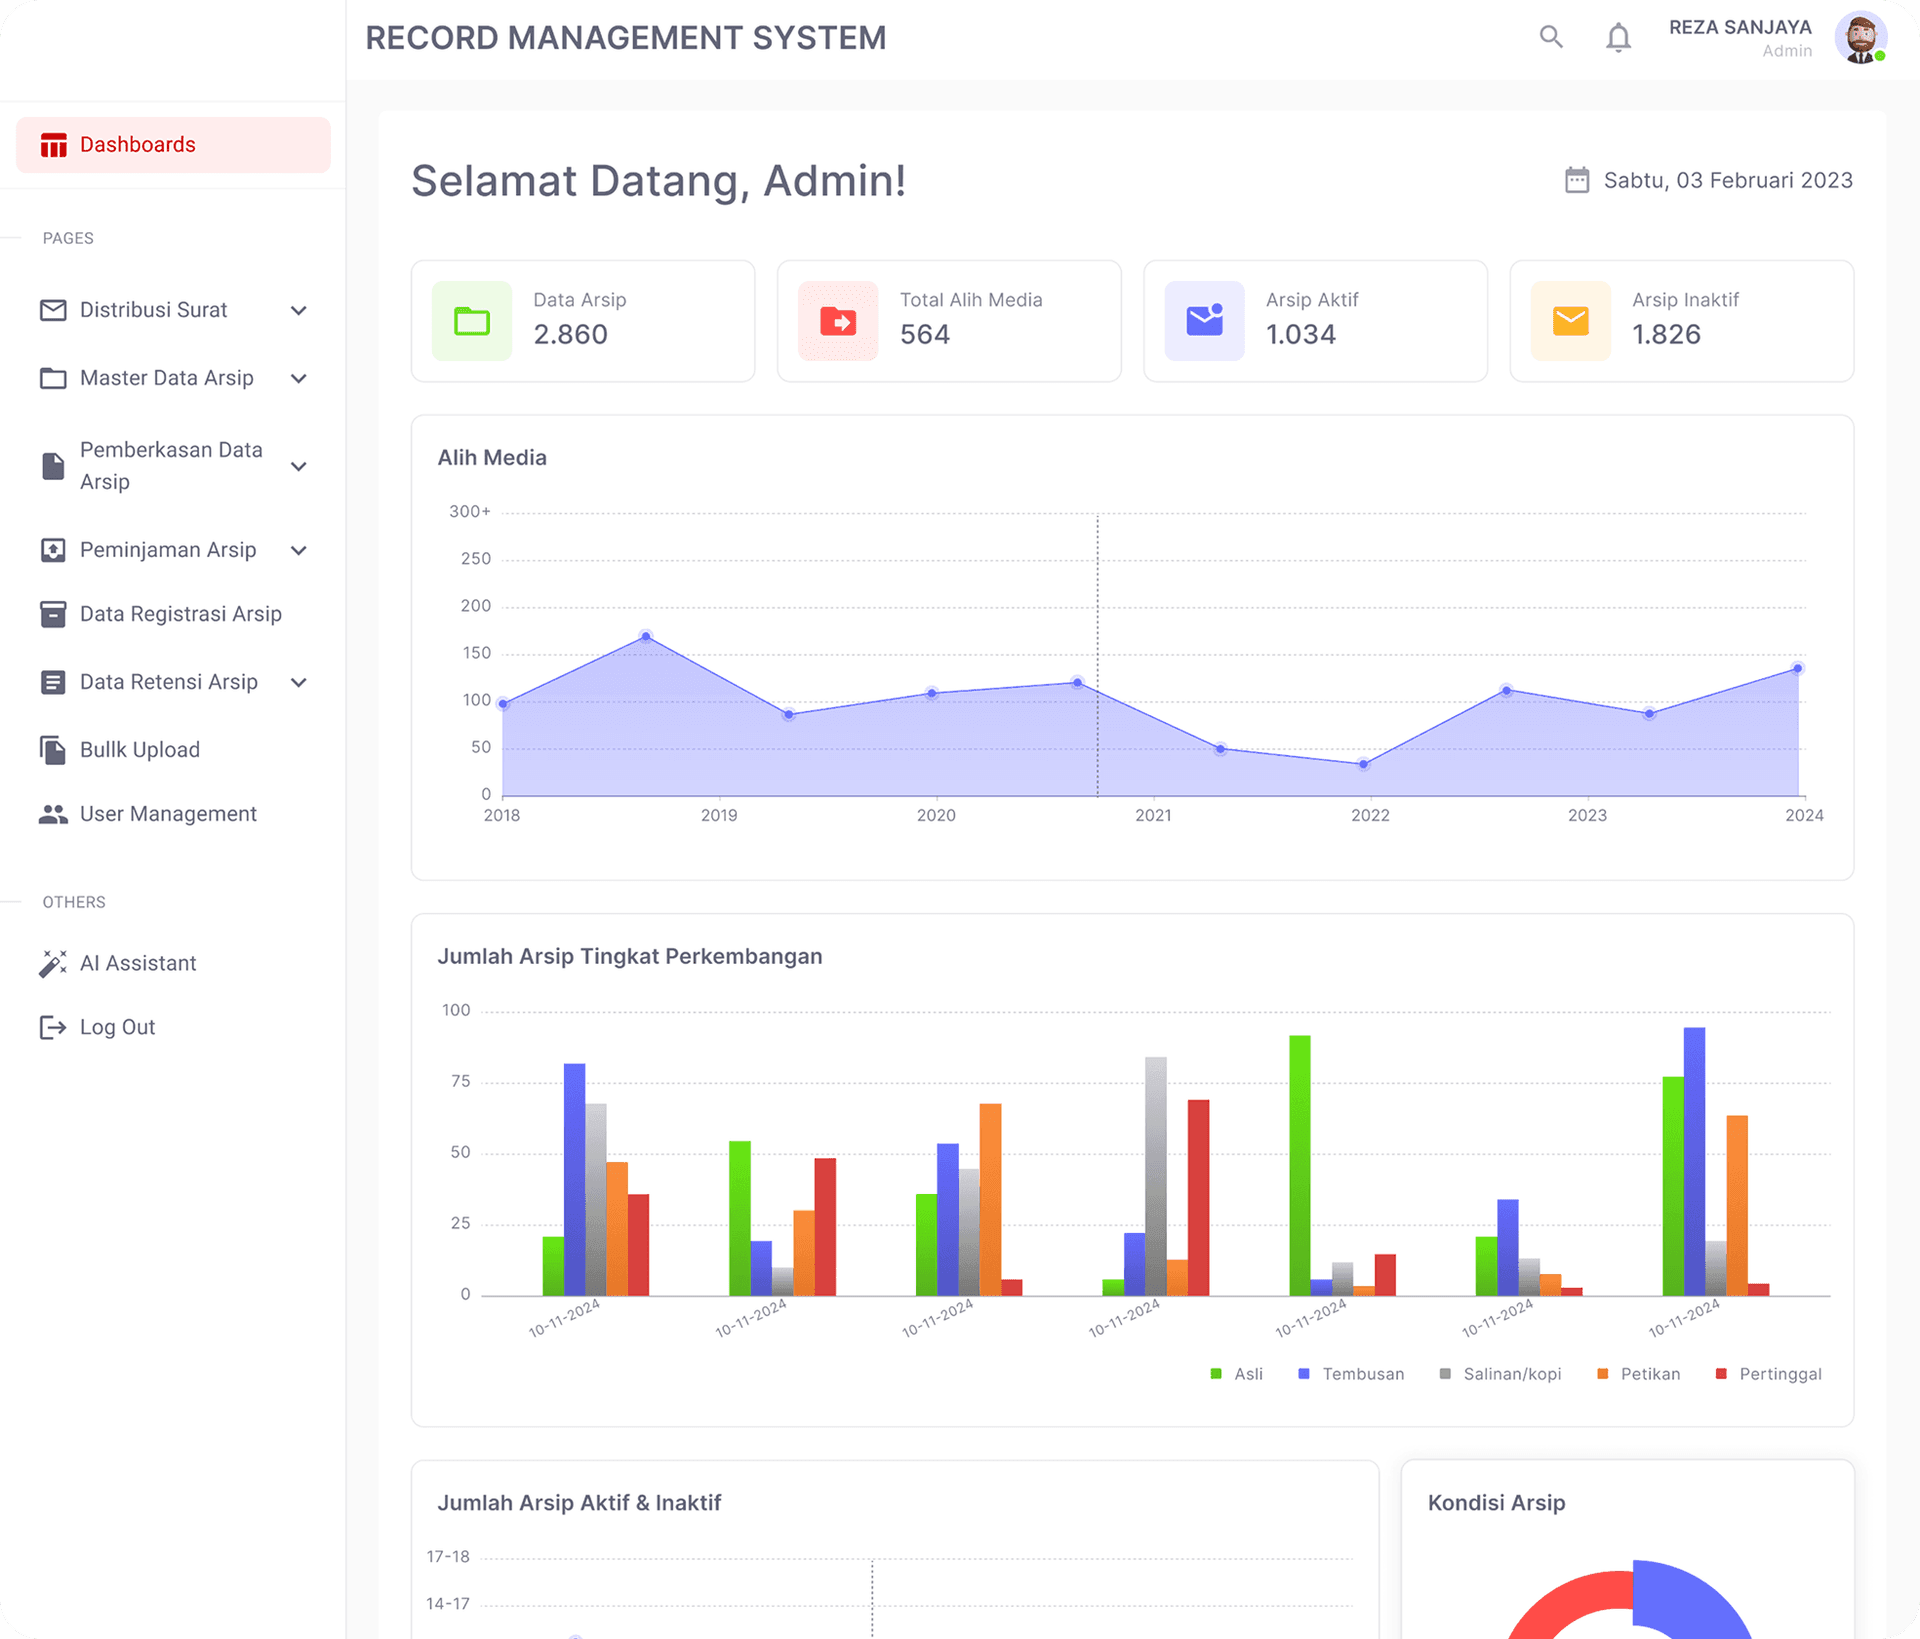The image size is (1920, 1639).
Task: Click the Pemberkasan Data Arsip file icon
Action: tap(53, 466)
